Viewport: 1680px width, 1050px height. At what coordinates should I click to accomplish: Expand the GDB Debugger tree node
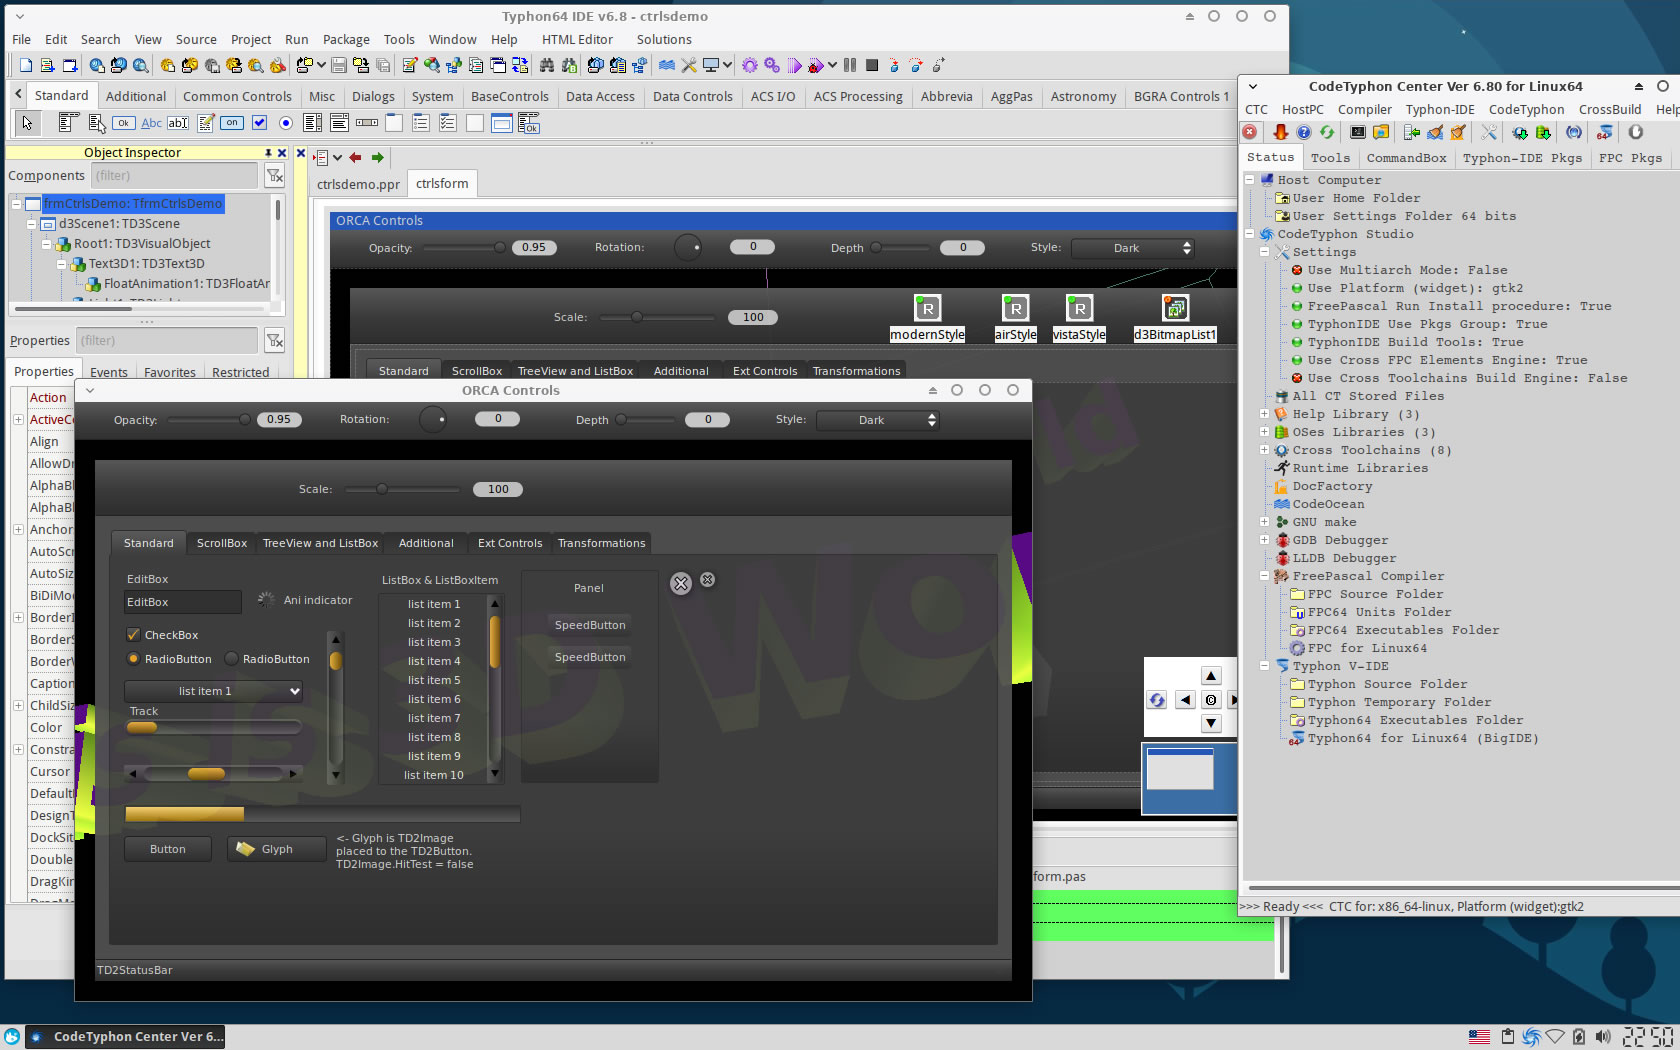1264,540
